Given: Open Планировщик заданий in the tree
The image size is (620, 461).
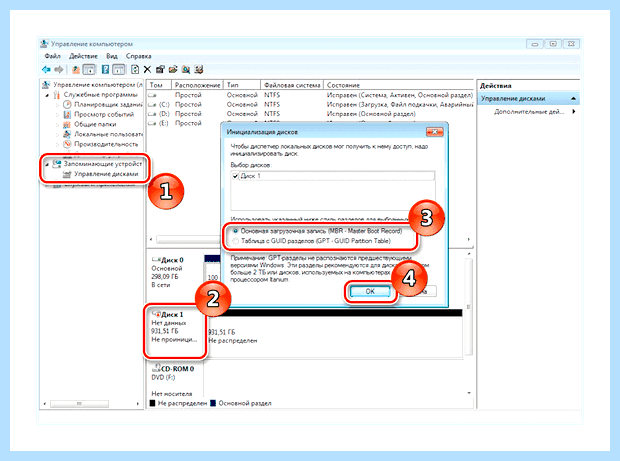Looking at the screenshot, I should pyautogui.click(x=108, y=104).
